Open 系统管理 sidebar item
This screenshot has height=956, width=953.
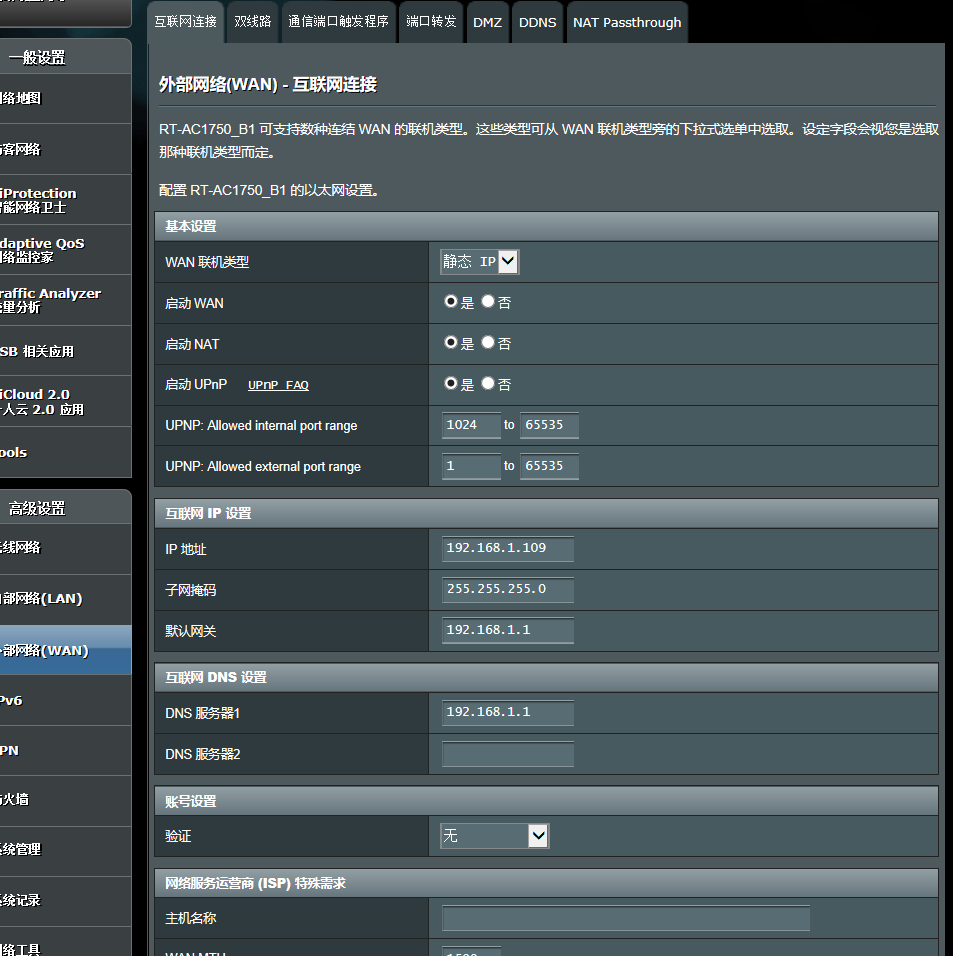coord(65,849)
